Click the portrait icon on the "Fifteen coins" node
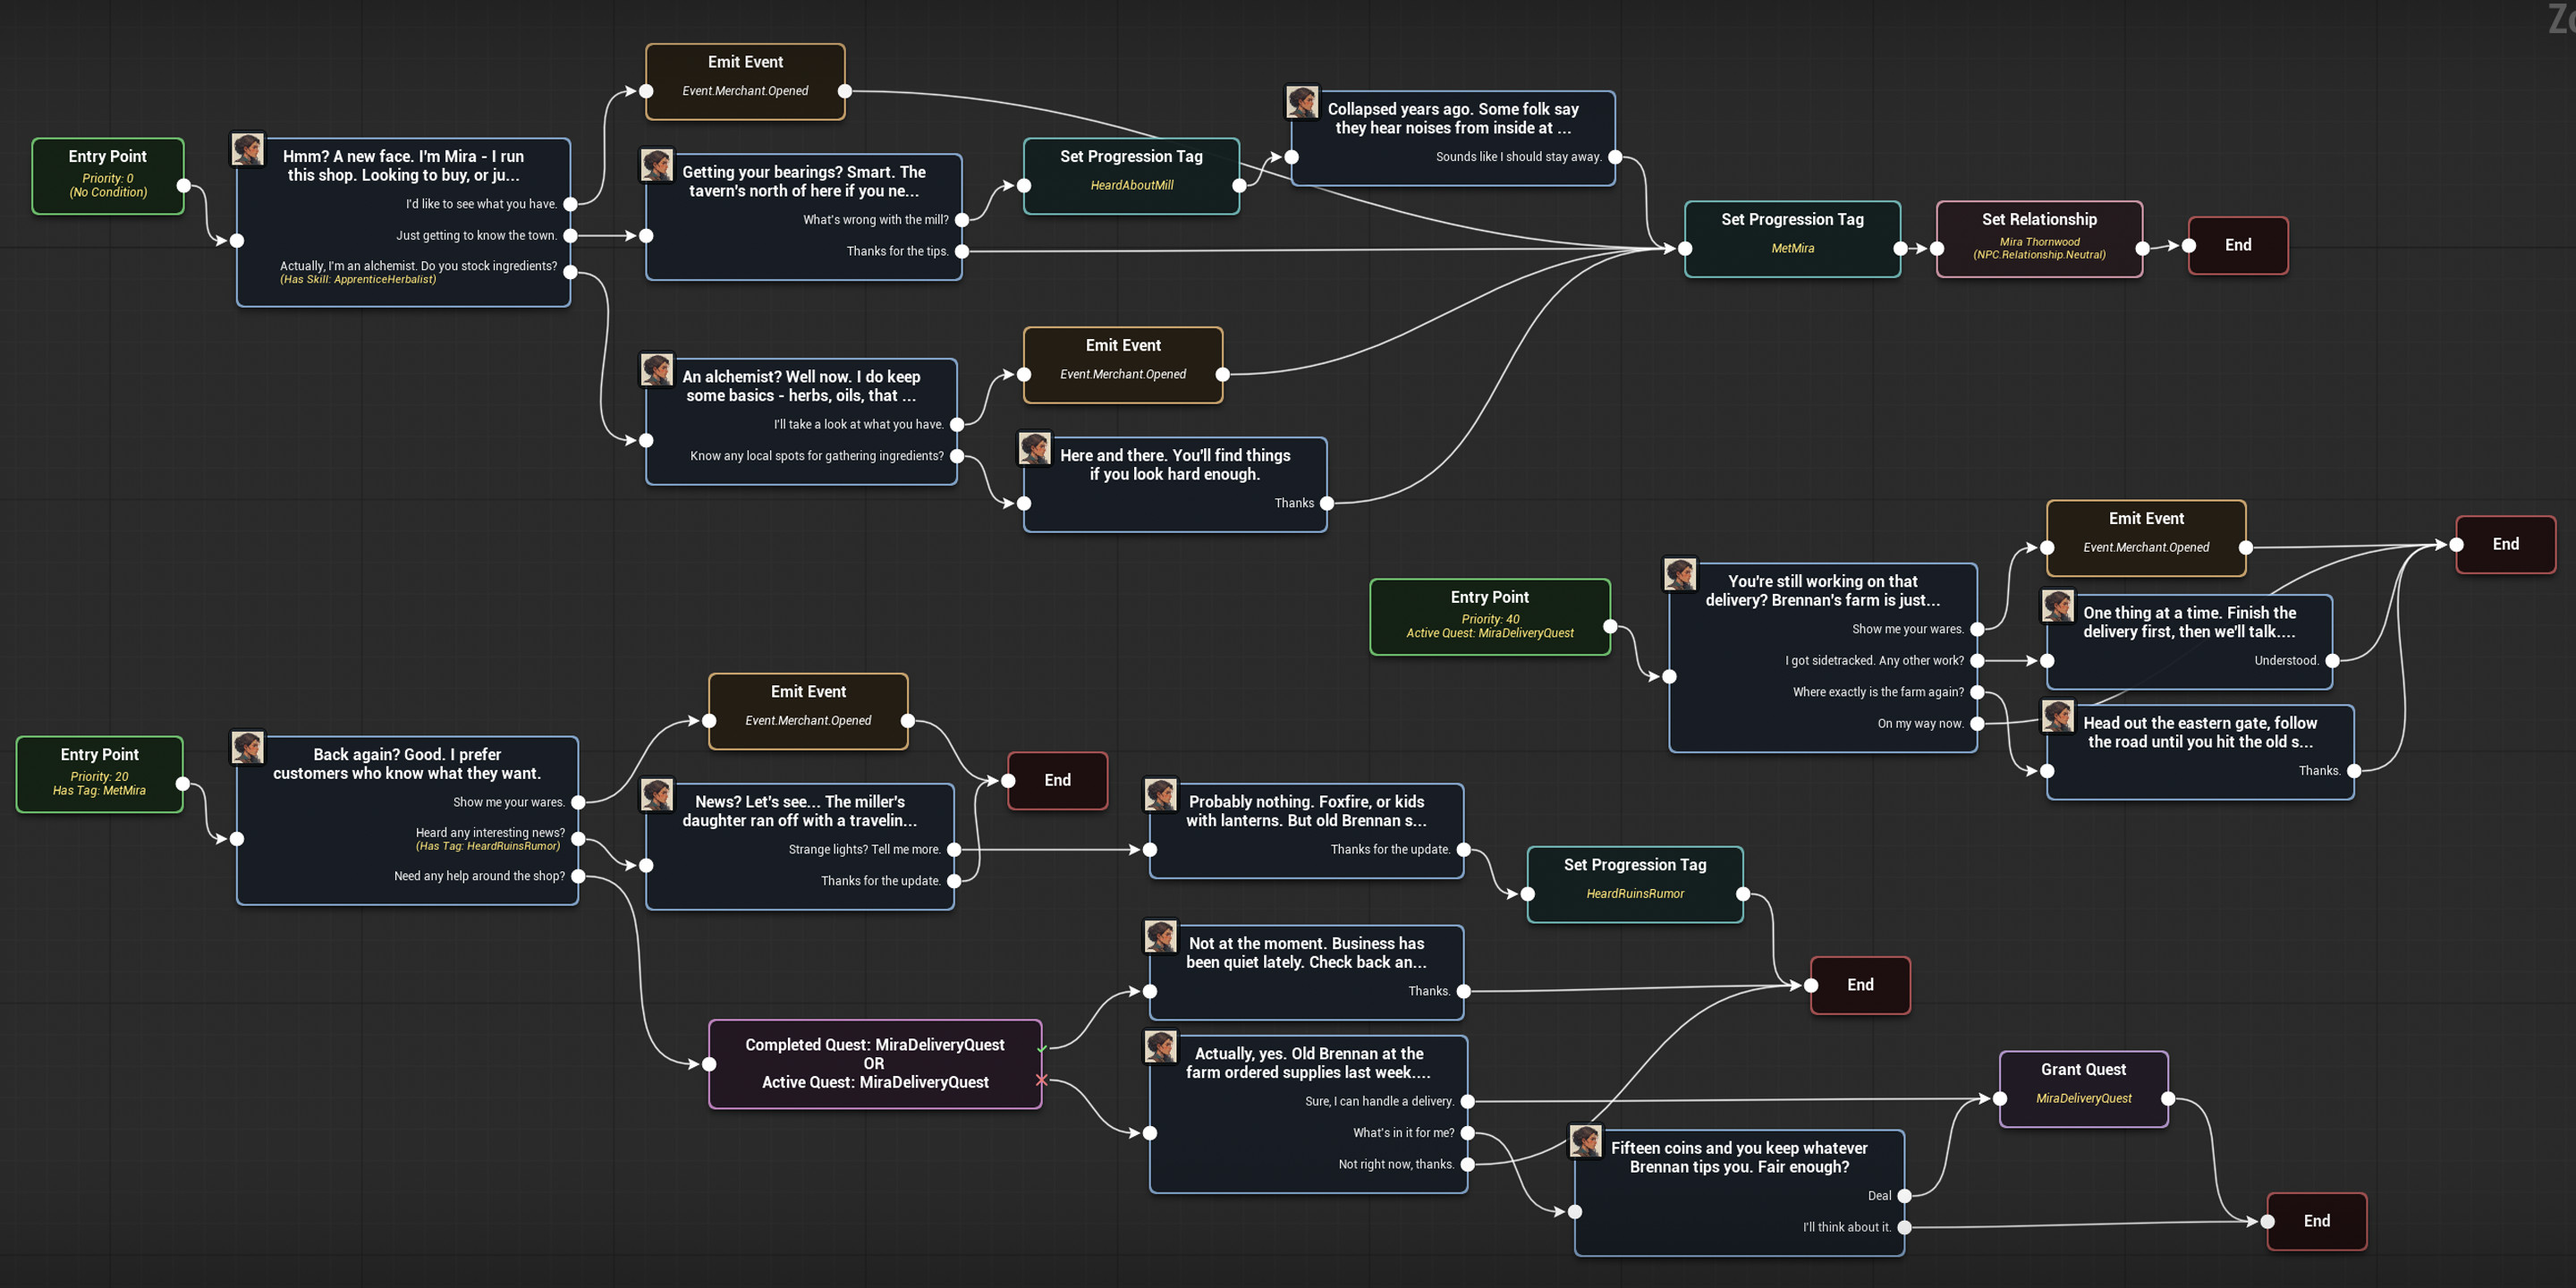 [1587, 1141]
